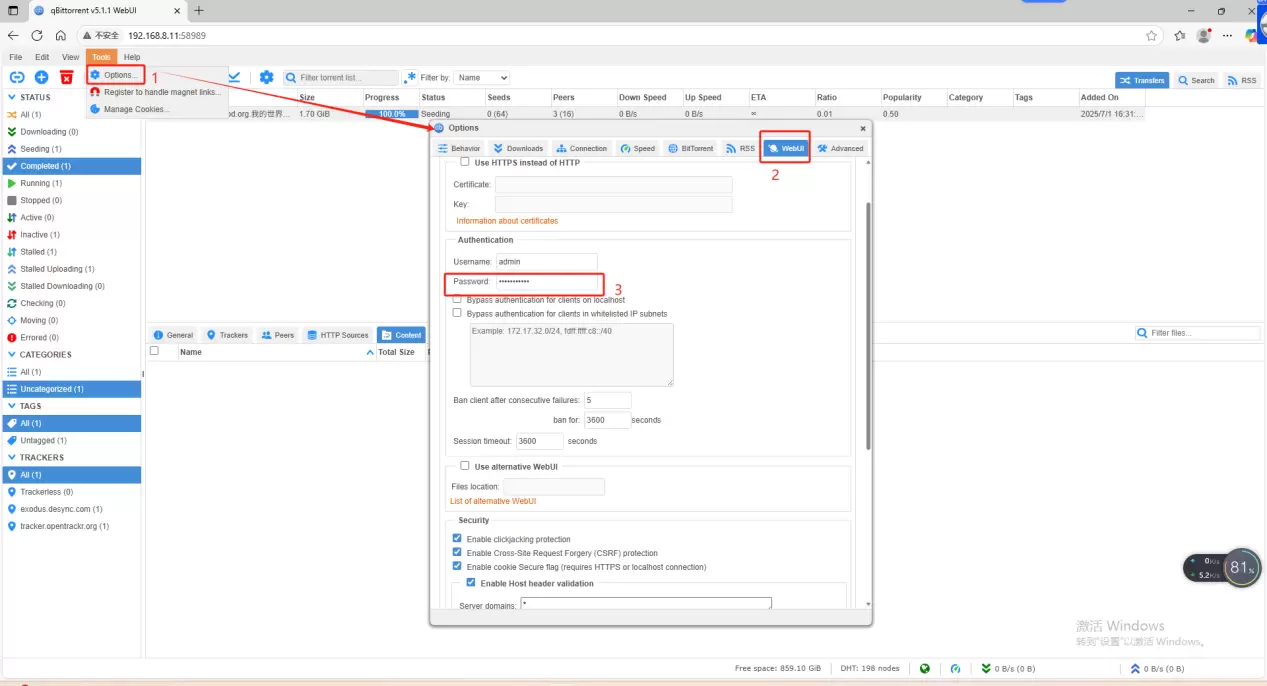The height and width of the screenshot is (686, 1267).
Task: Click the green connection status globe icon
Action: click(x=925, y=669)
